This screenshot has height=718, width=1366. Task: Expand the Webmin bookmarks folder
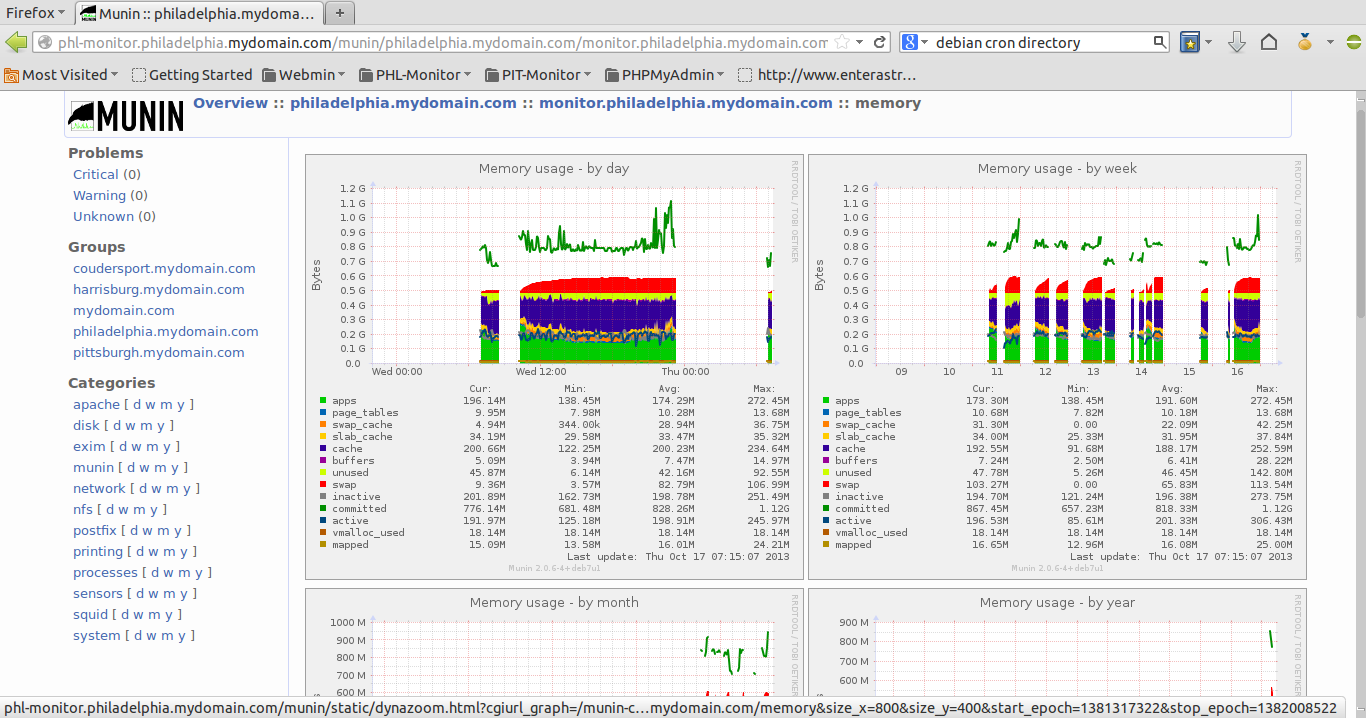[303, 74]
